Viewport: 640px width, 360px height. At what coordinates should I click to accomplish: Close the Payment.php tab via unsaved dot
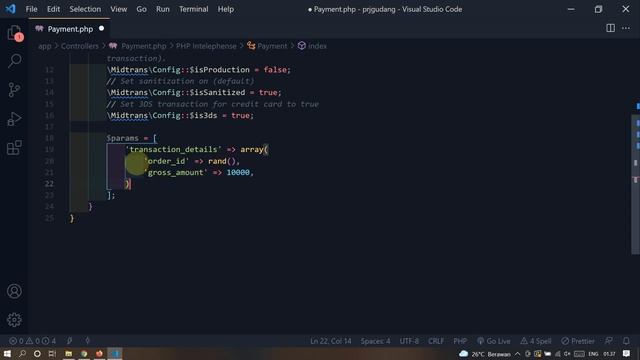(101, 28)
